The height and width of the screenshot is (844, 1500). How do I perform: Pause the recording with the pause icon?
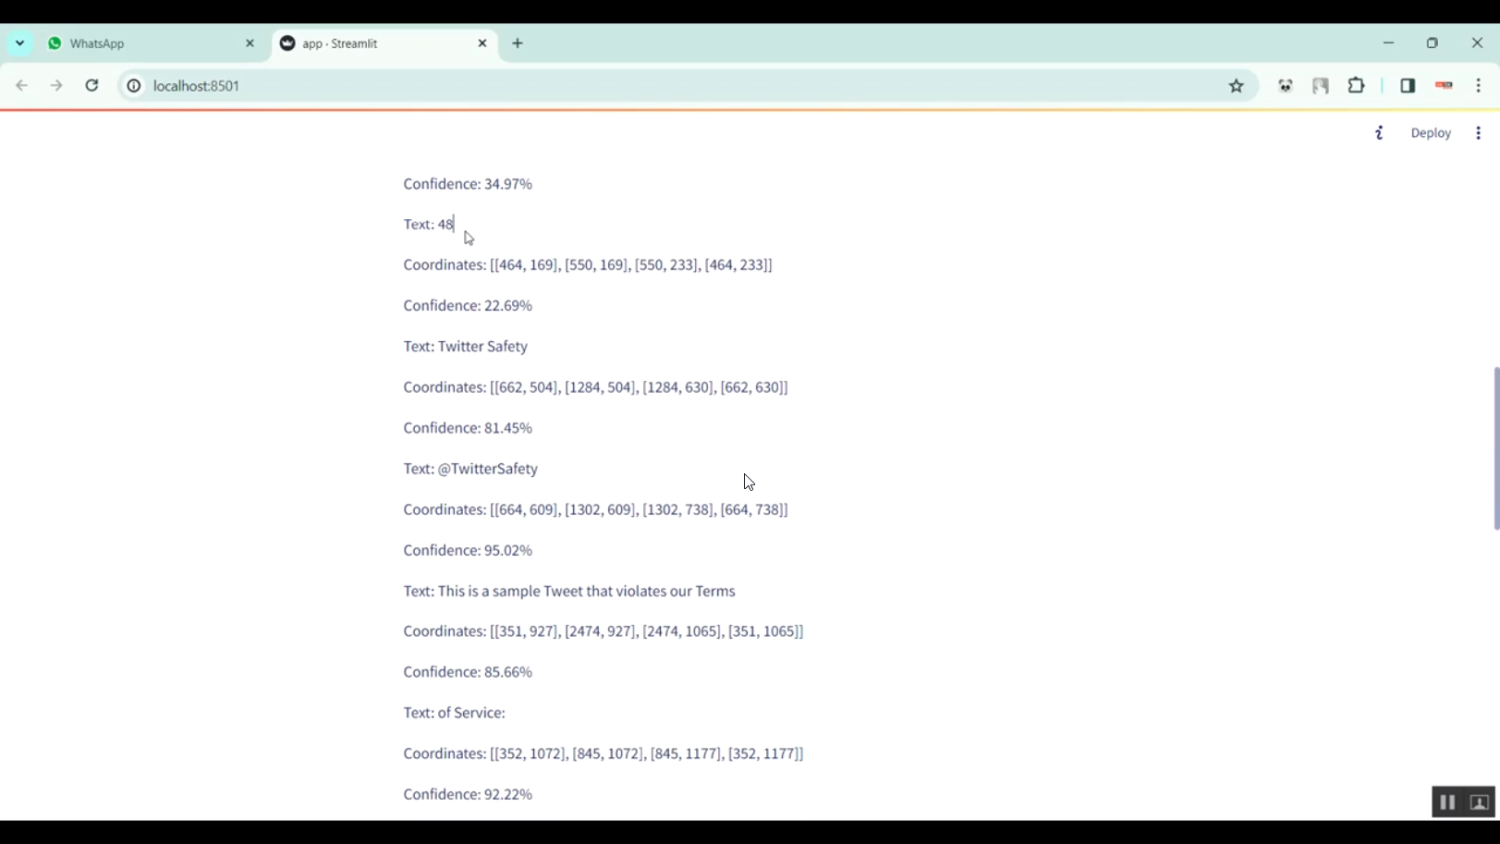click(x=1447, y=802)
